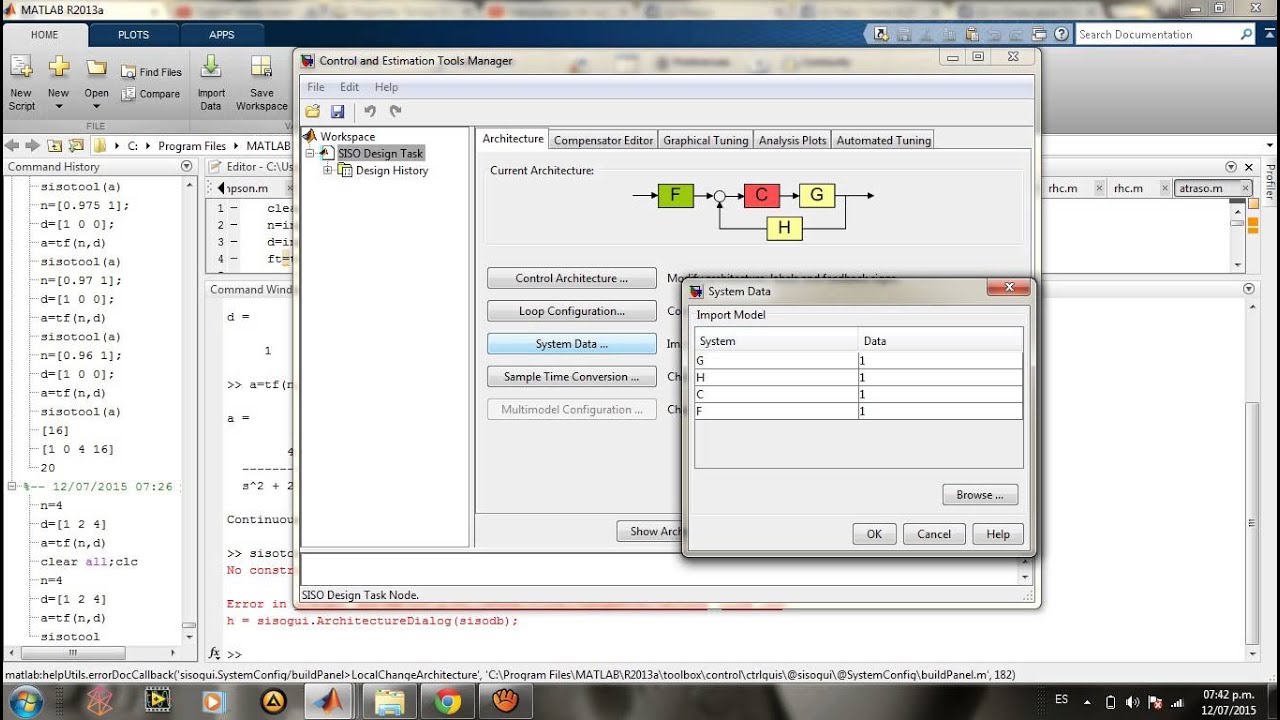The height and width of the screenshot is (720, 1280).
Task: Open the Compare files tool
Action: tap(151, 94)
